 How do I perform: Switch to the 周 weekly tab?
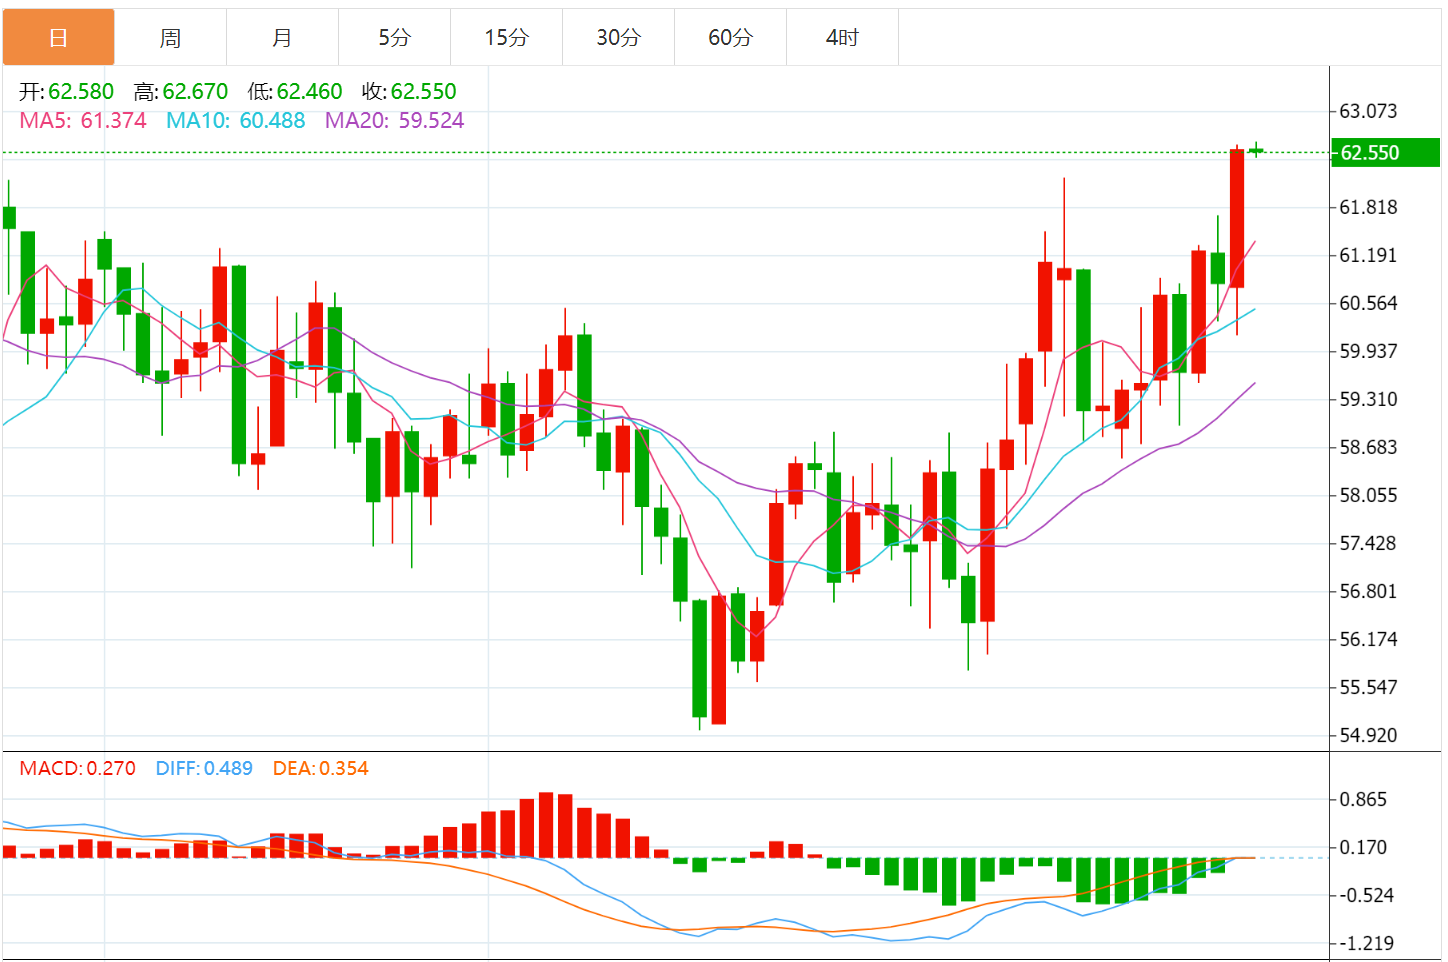tap(171, 38)
